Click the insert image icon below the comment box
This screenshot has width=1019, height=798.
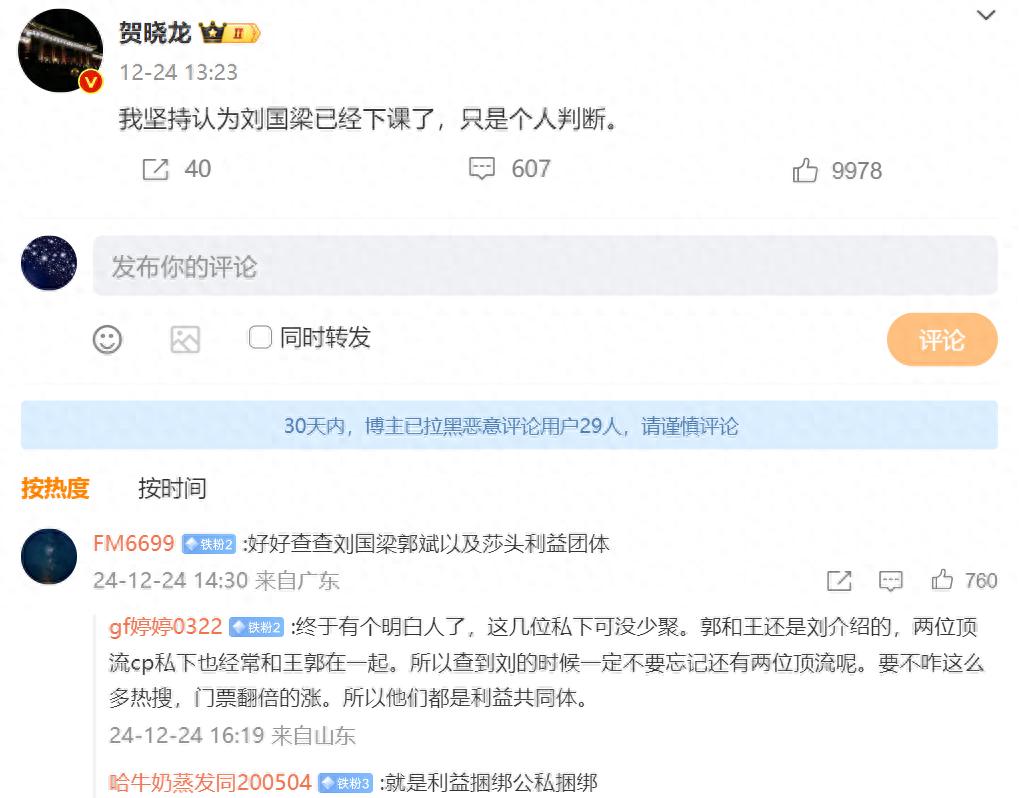(185, 339)
